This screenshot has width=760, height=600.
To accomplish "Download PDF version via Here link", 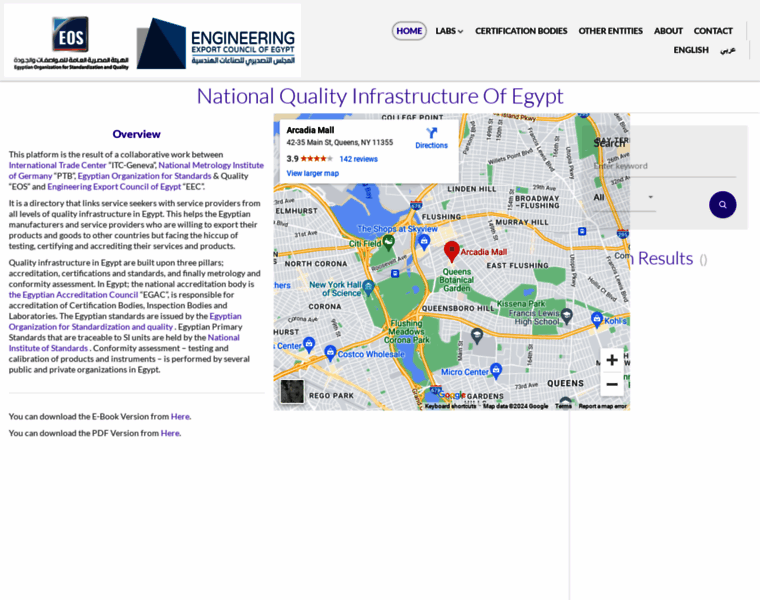I will (170, 433).
